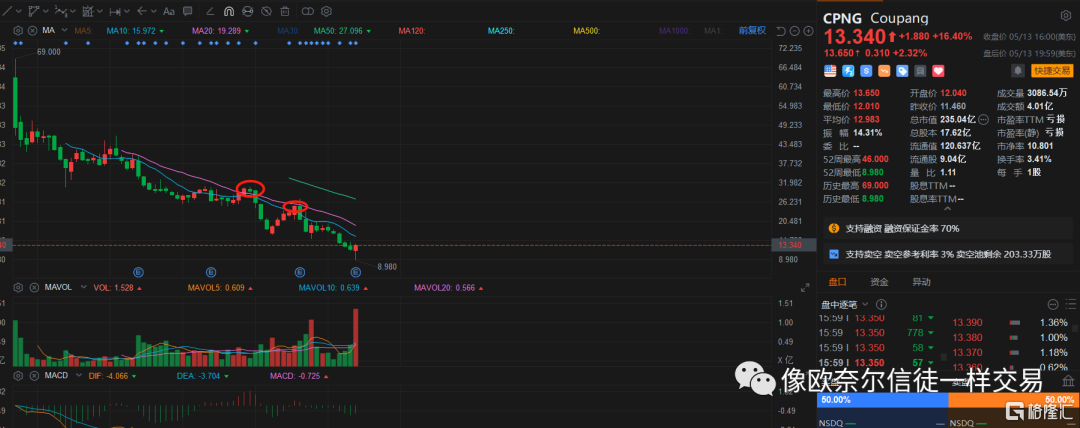
Task: Click the orange short-selling trend icon
Action: click(x=884, y=71)
